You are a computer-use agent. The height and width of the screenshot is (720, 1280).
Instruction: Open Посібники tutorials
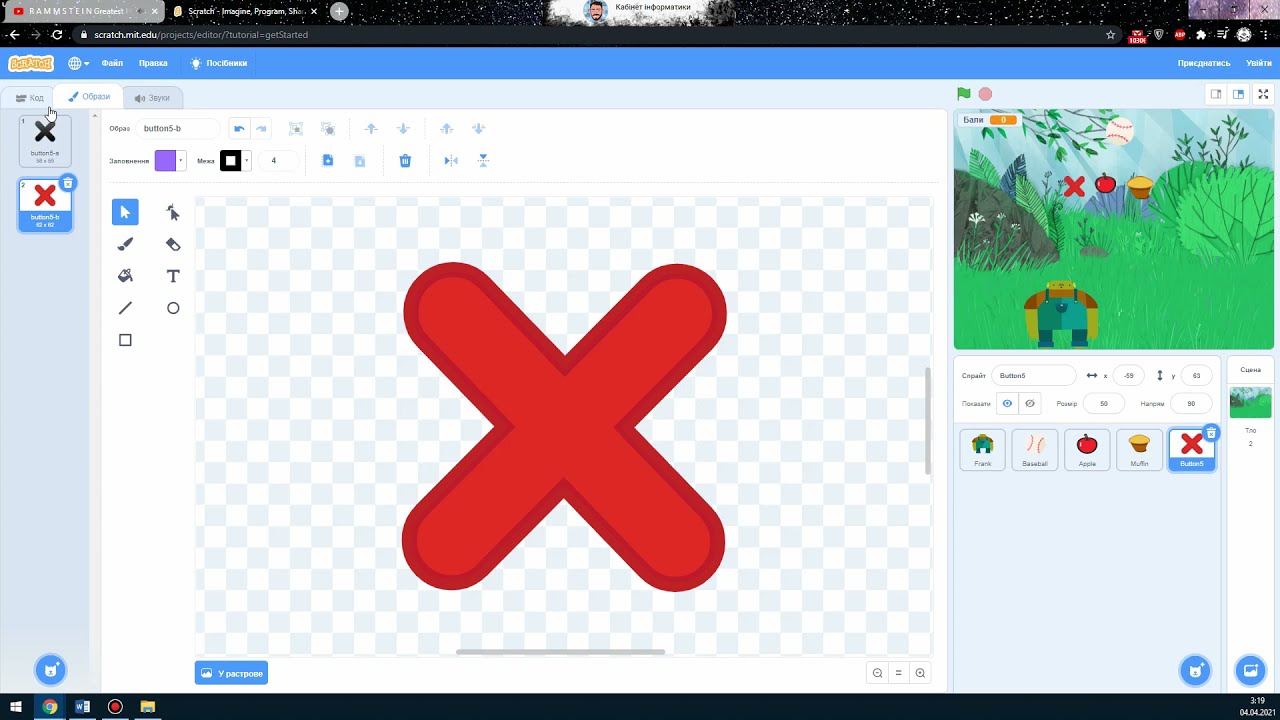pyautogui.click(x=219, y=63)
